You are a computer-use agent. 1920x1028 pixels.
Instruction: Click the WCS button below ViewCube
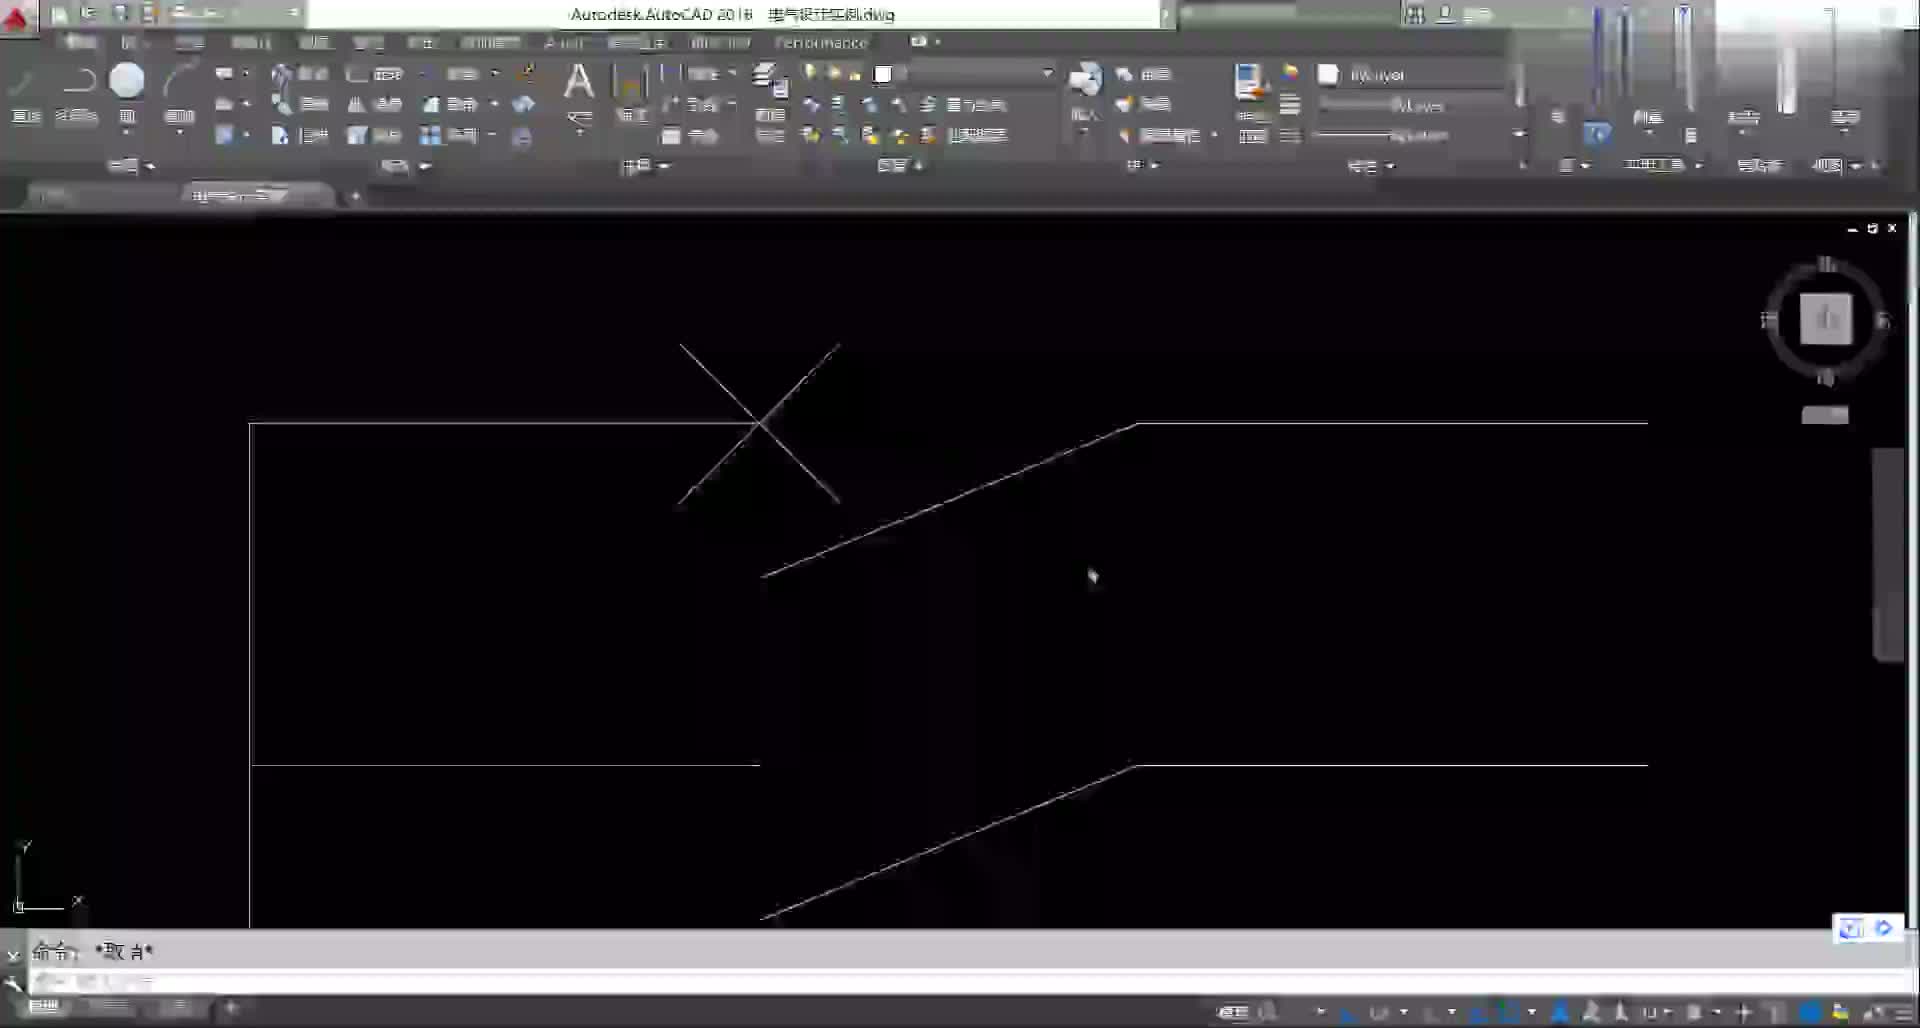coord(1825,415)
